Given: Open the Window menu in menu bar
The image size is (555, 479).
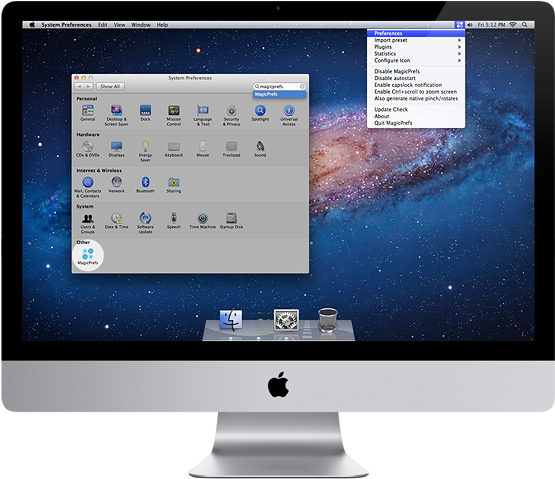Looking at the screenshot, I should pos(141,25).
